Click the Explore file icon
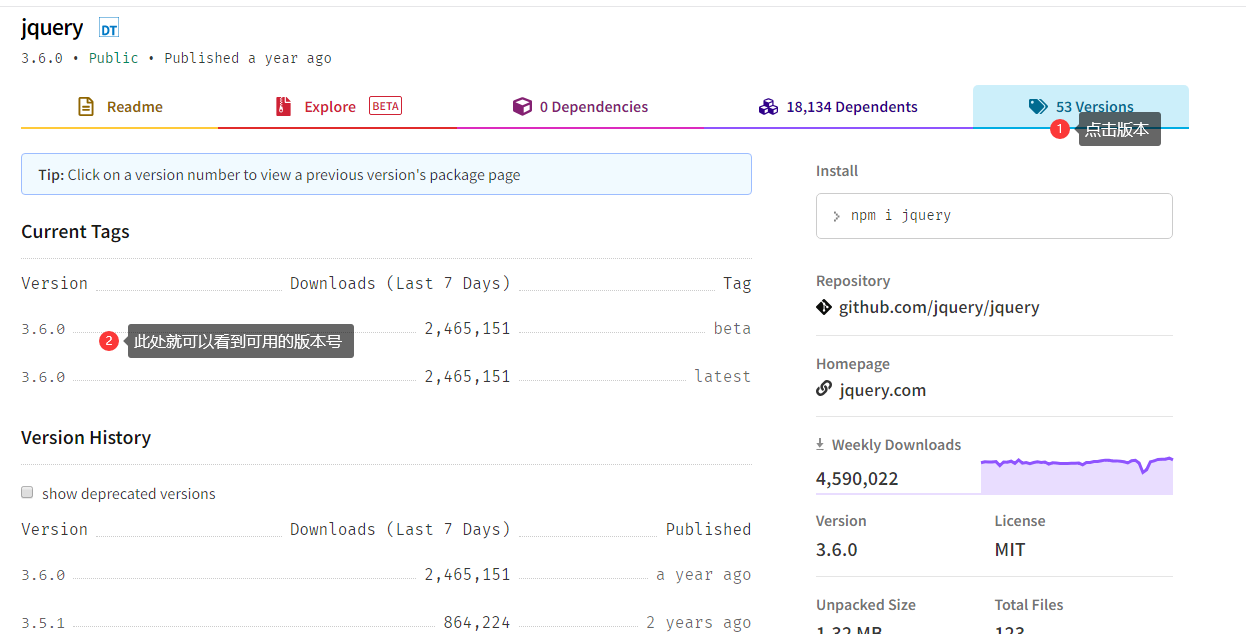This screenshot has height=634, width=1246. 284,107
